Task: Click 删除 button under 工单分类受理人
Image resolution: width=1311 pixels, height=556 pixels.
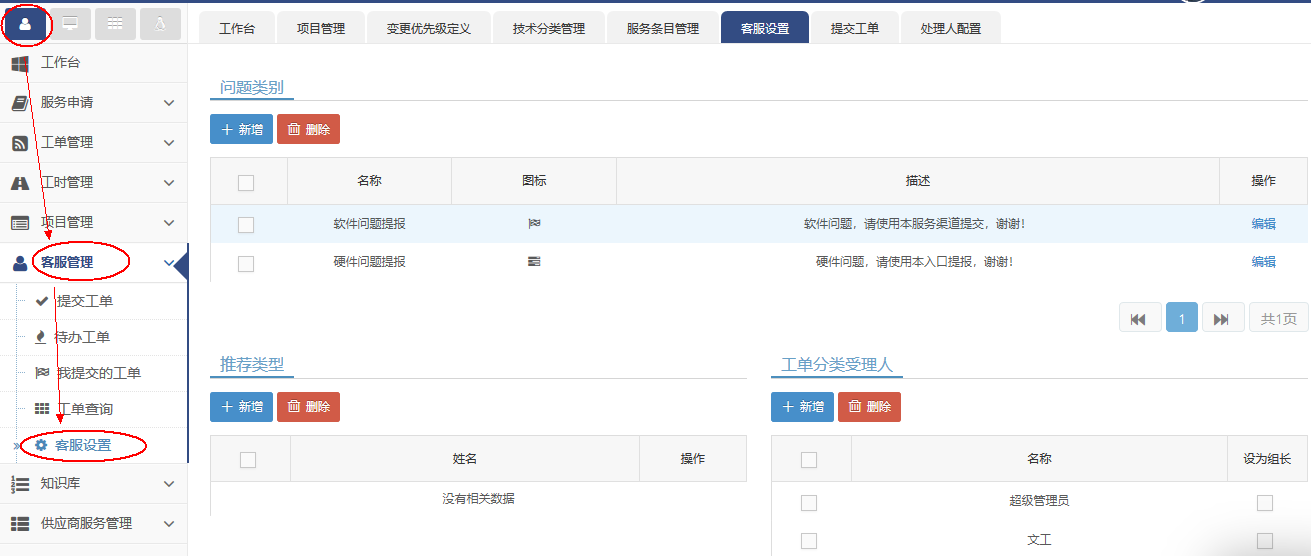Action: click(x=869, y=407)
